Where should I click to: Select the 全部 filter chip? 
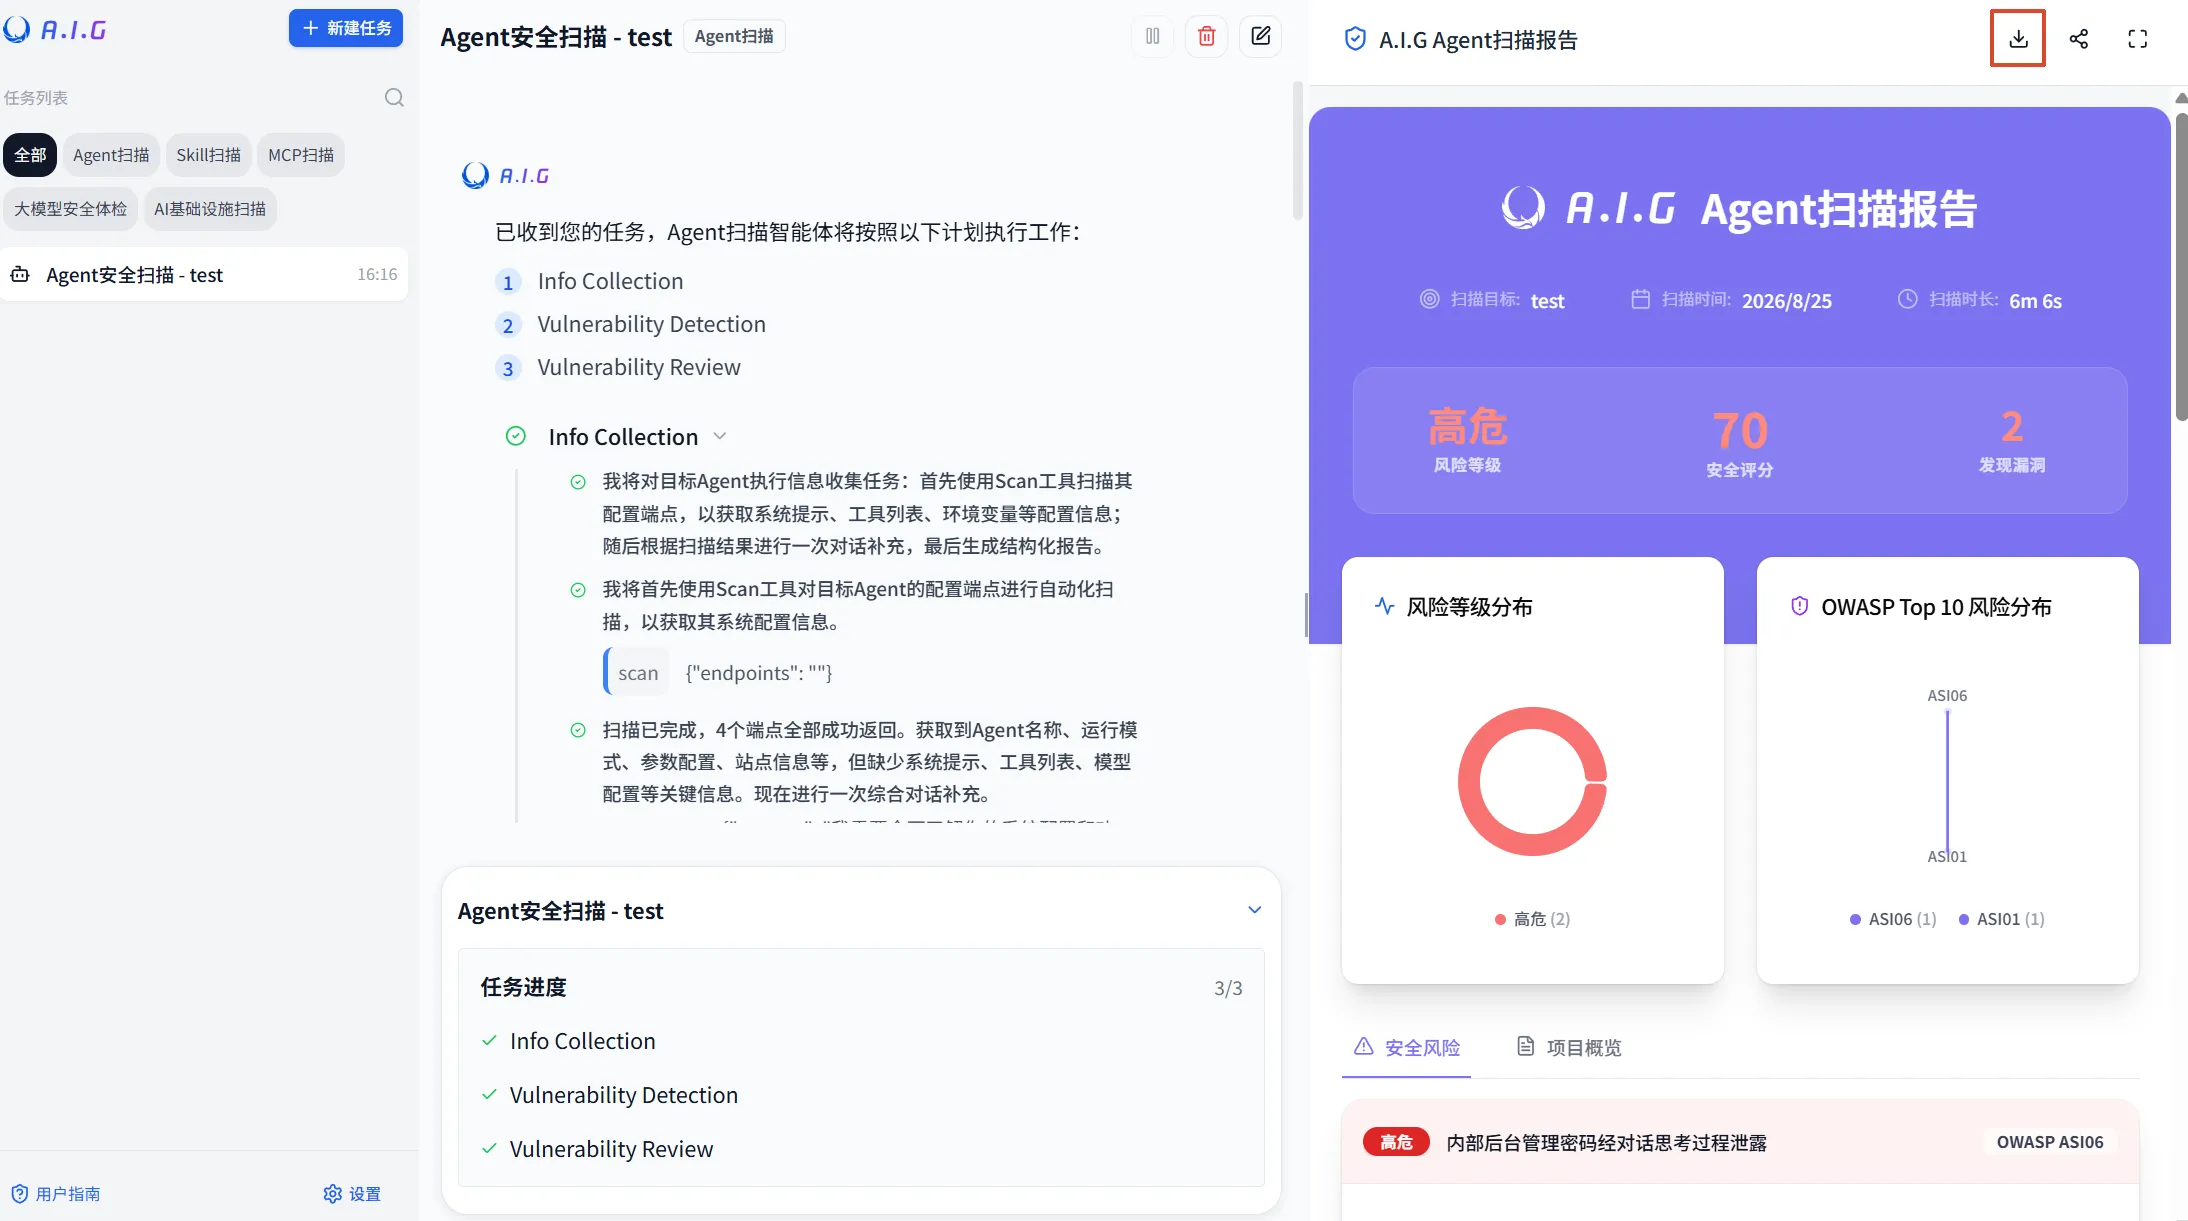pos(30,155)
